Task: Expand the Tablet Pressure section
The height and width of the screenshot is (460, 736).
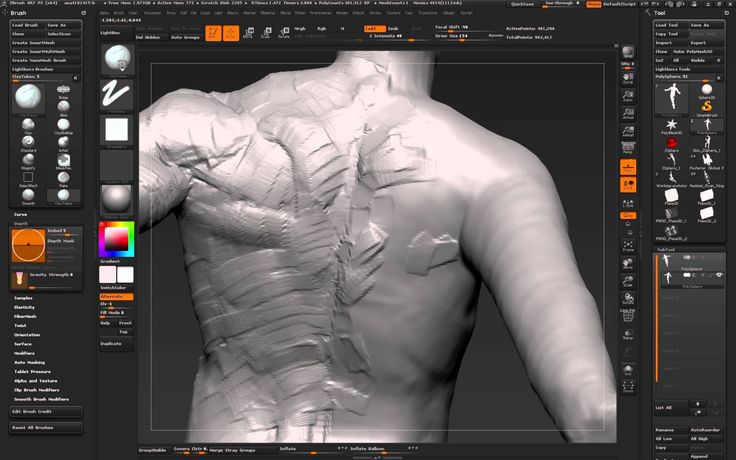Action: click(x=33, y=371)
